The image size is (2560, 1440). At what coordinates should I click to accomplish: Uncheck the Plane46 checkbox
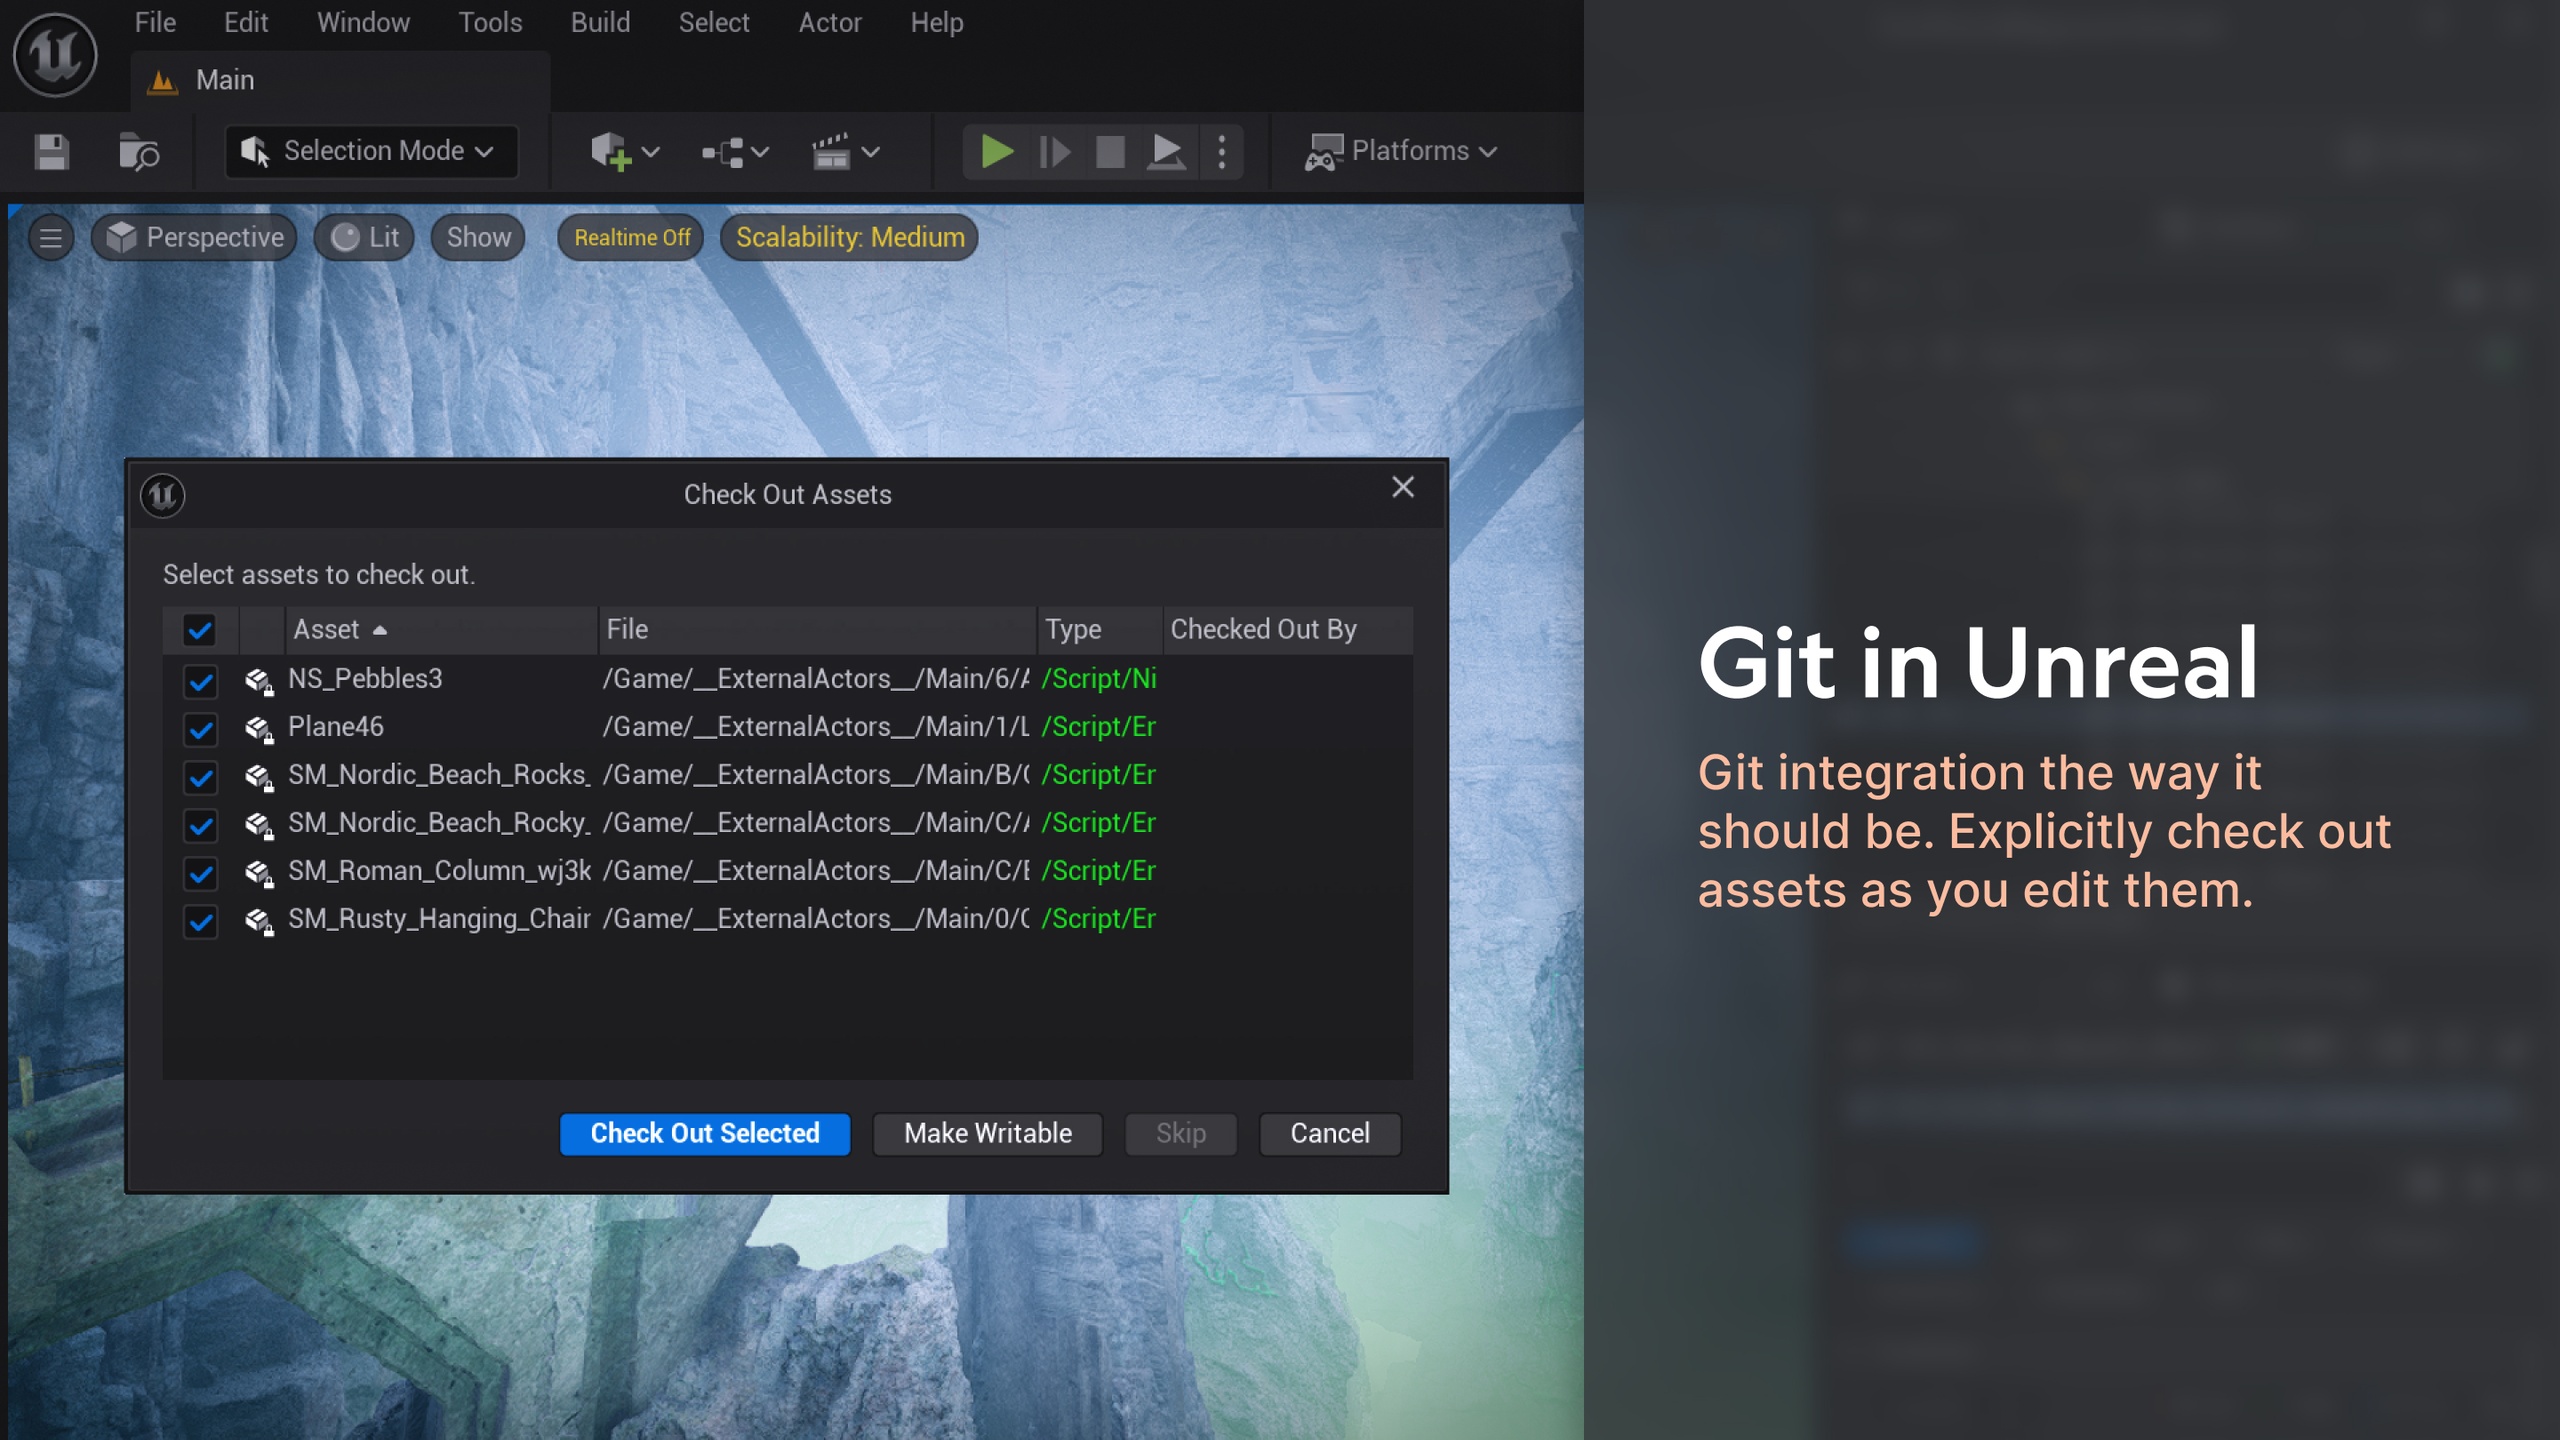click(200, 730)
